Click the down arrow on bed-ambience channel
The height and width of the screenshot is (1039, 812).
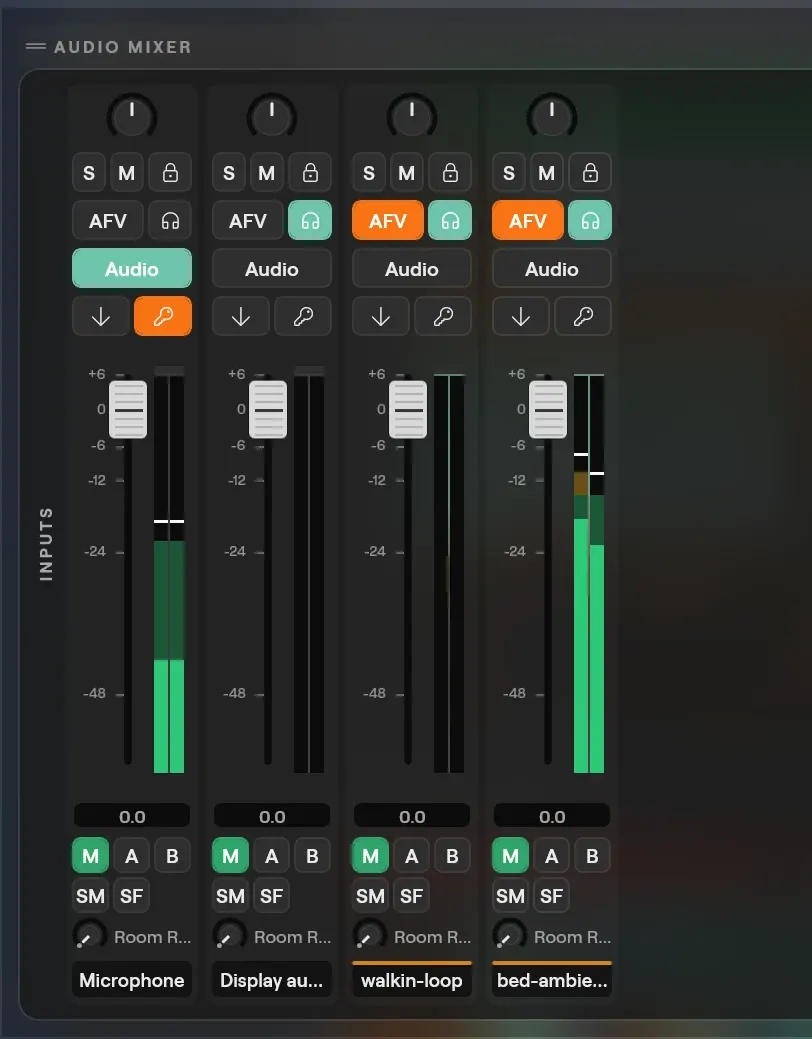[x=520, y=317]
